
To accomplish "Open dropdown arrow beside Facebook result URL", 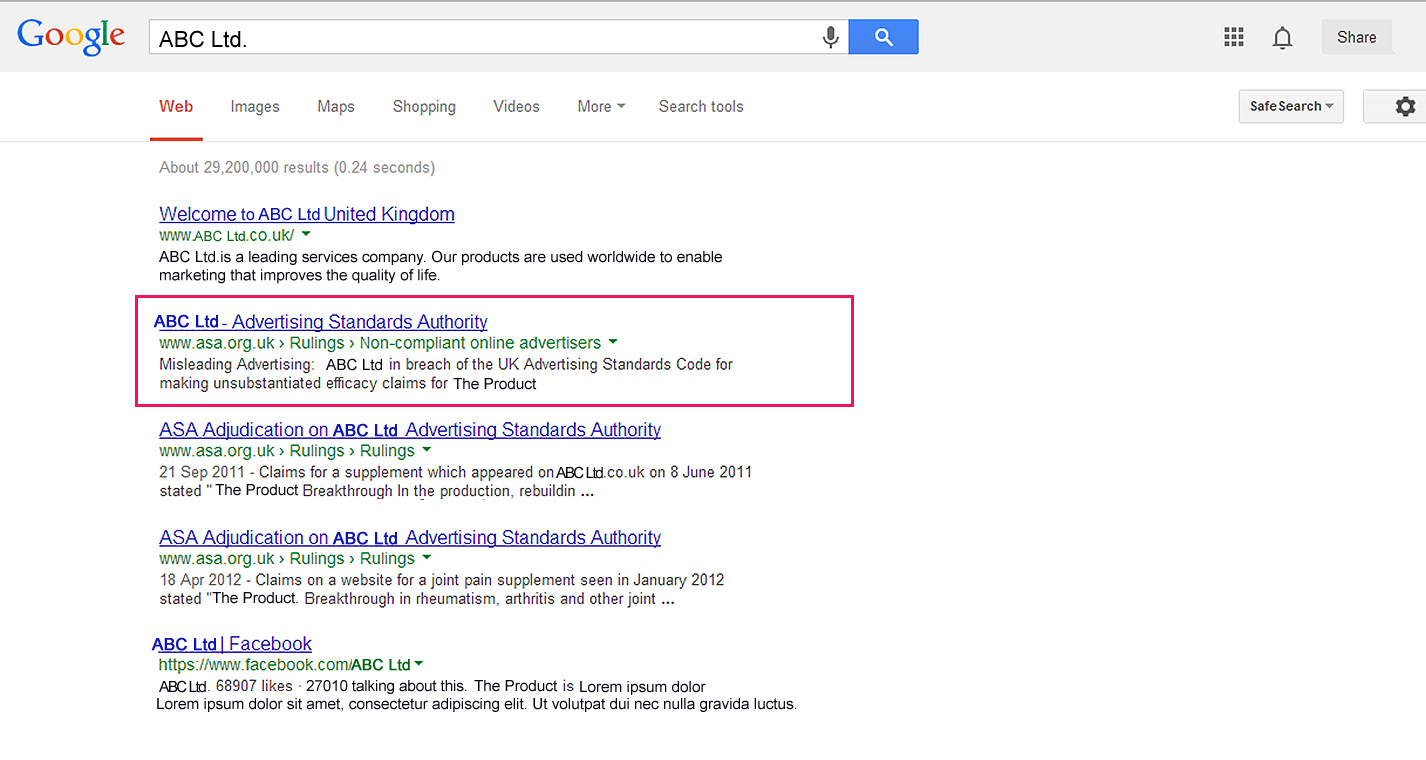I will pos(419,664).
